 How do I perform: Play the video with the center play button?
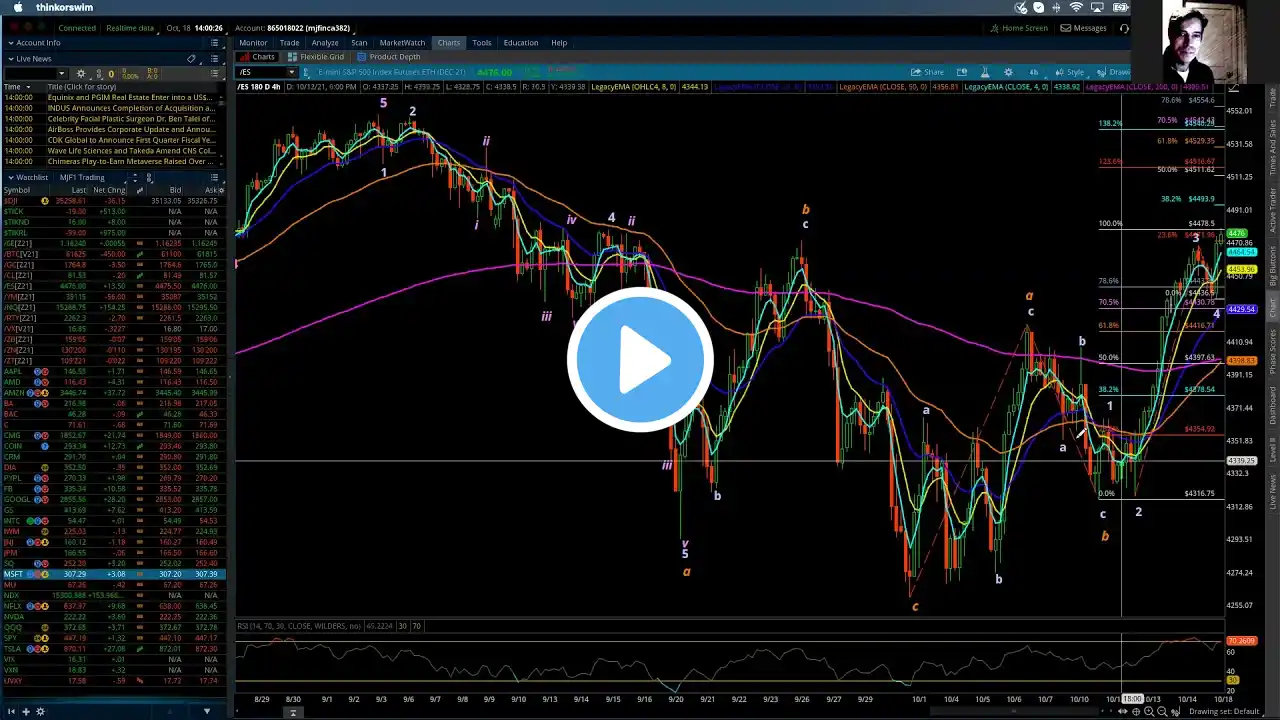[640, 360]
